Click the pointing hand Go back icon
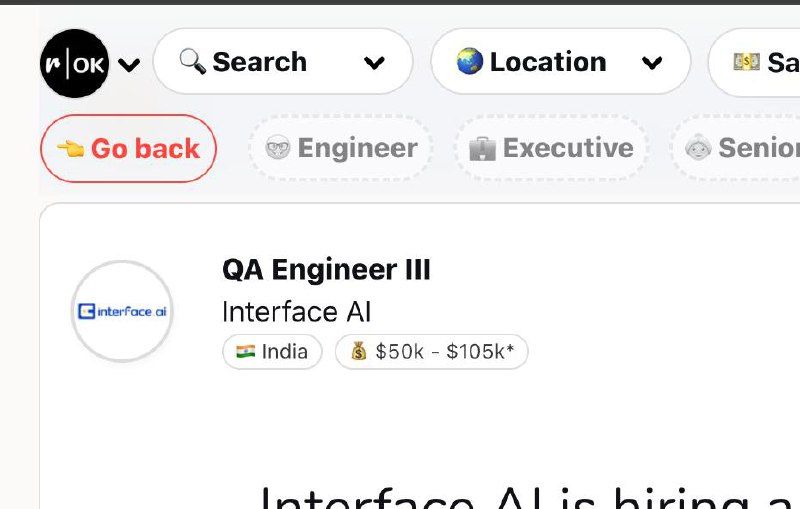The image size is (800, 509). (x=70, y=149)
